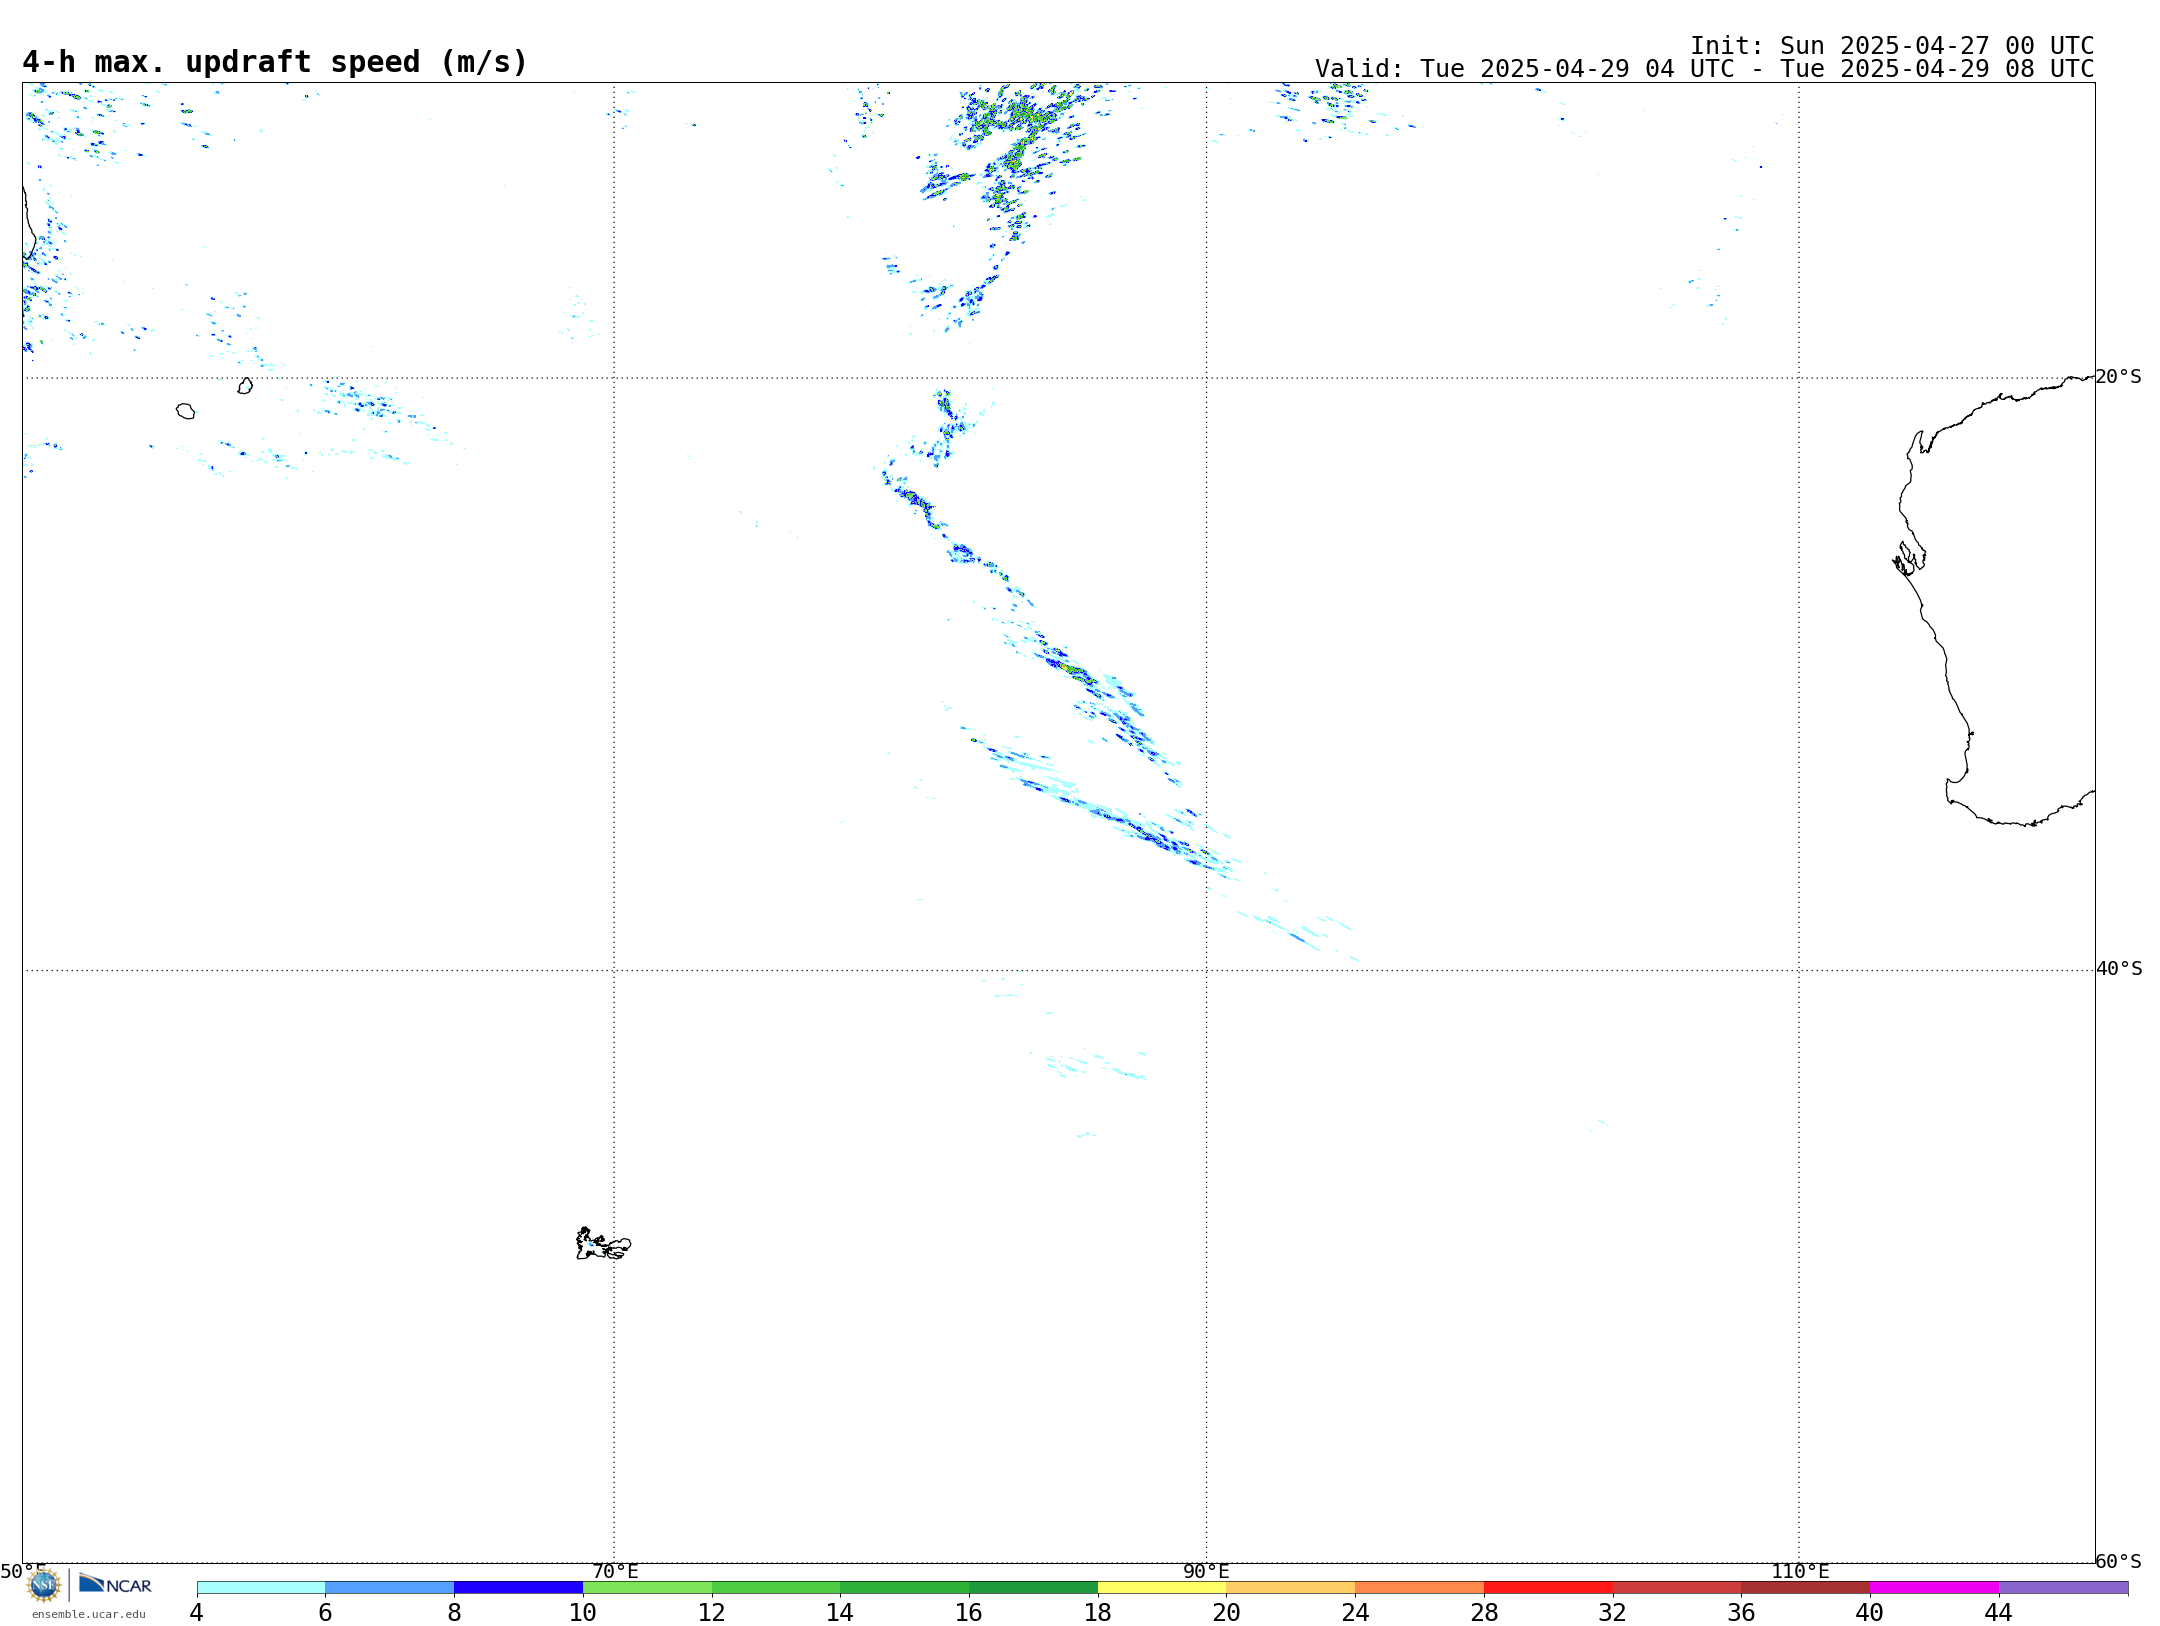Viewport: 2160px width, 1626px height.
Task: Click the Mauritius island outline just below 20°S
Action: (x=245, y=386)
